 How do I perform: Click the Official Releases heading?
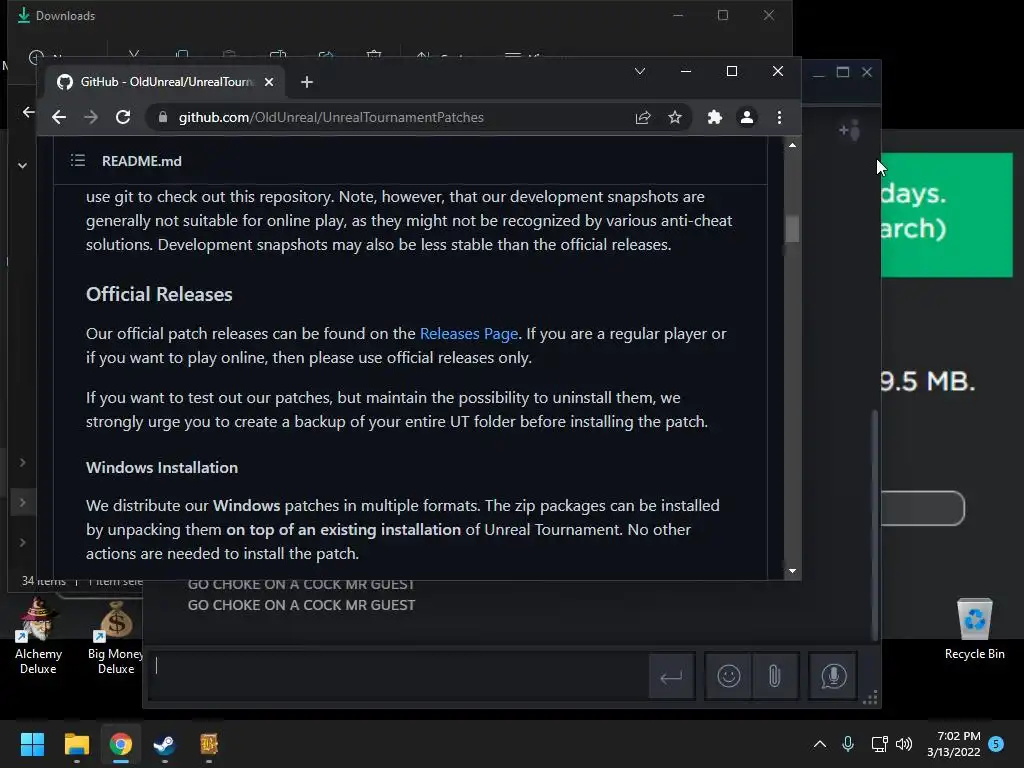pos(159,295)
